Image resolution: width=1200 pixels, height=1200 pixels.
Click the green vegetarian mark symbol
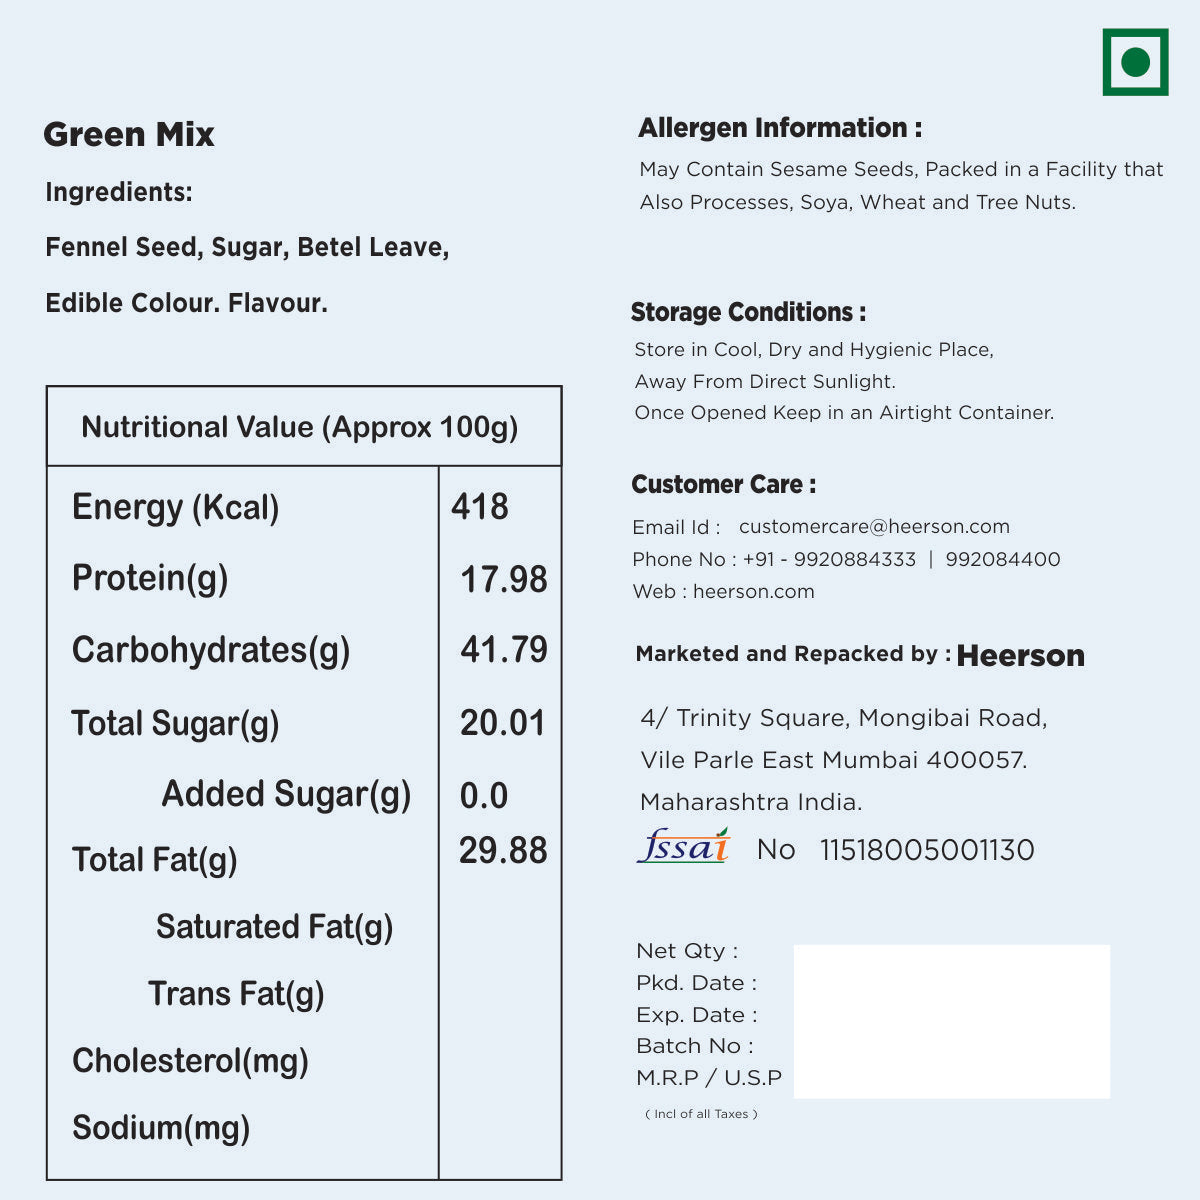point(1135,62)
